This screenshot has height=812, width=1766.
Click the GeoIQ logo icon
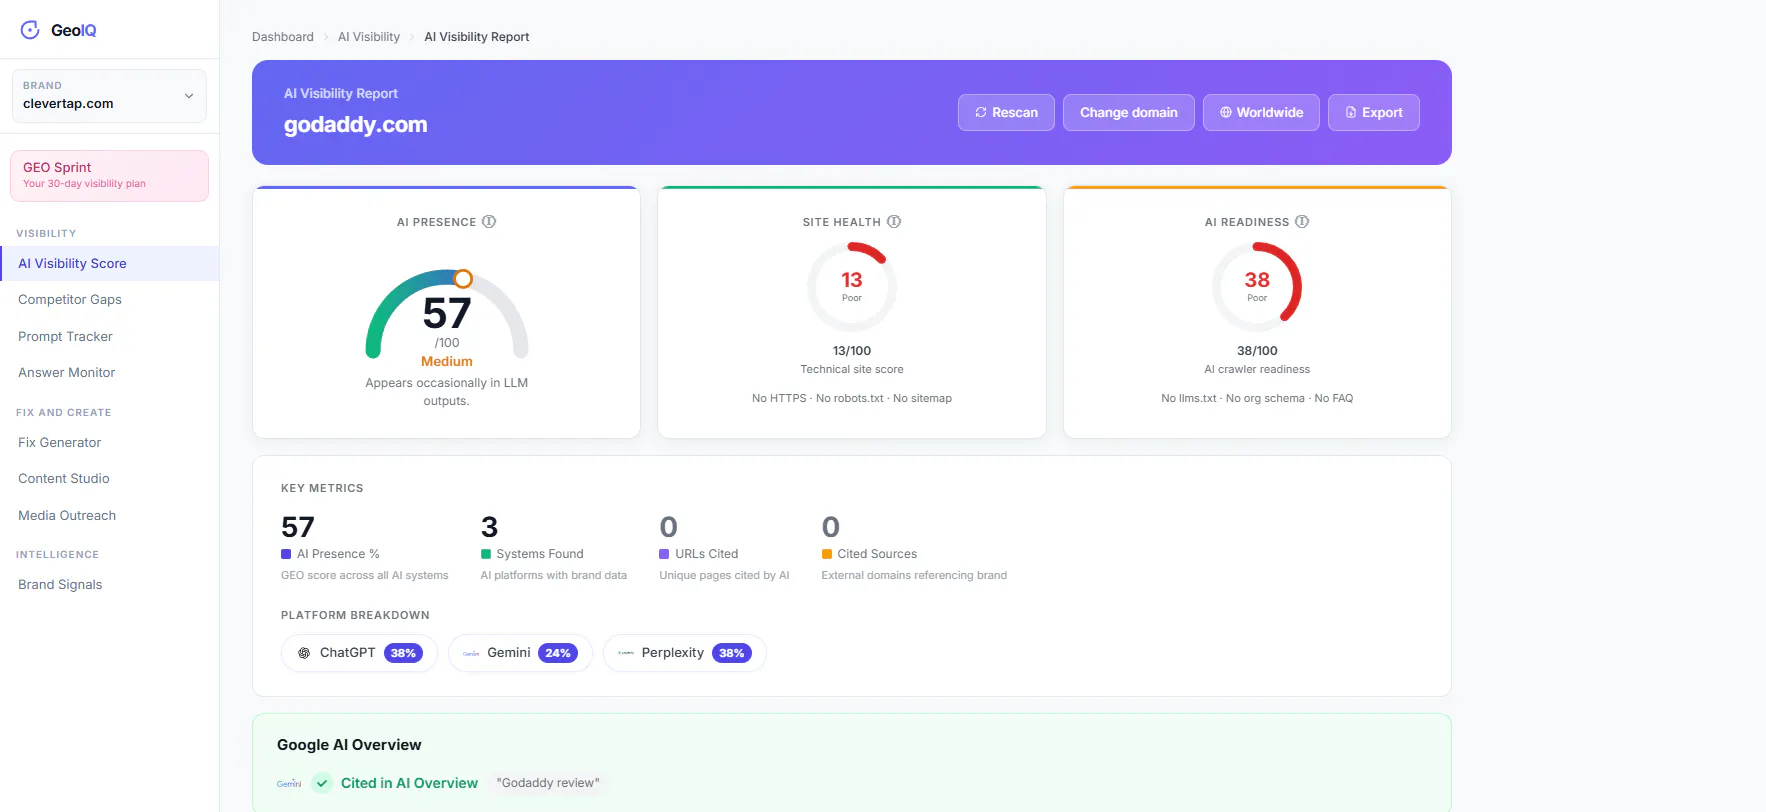point(30,30)
